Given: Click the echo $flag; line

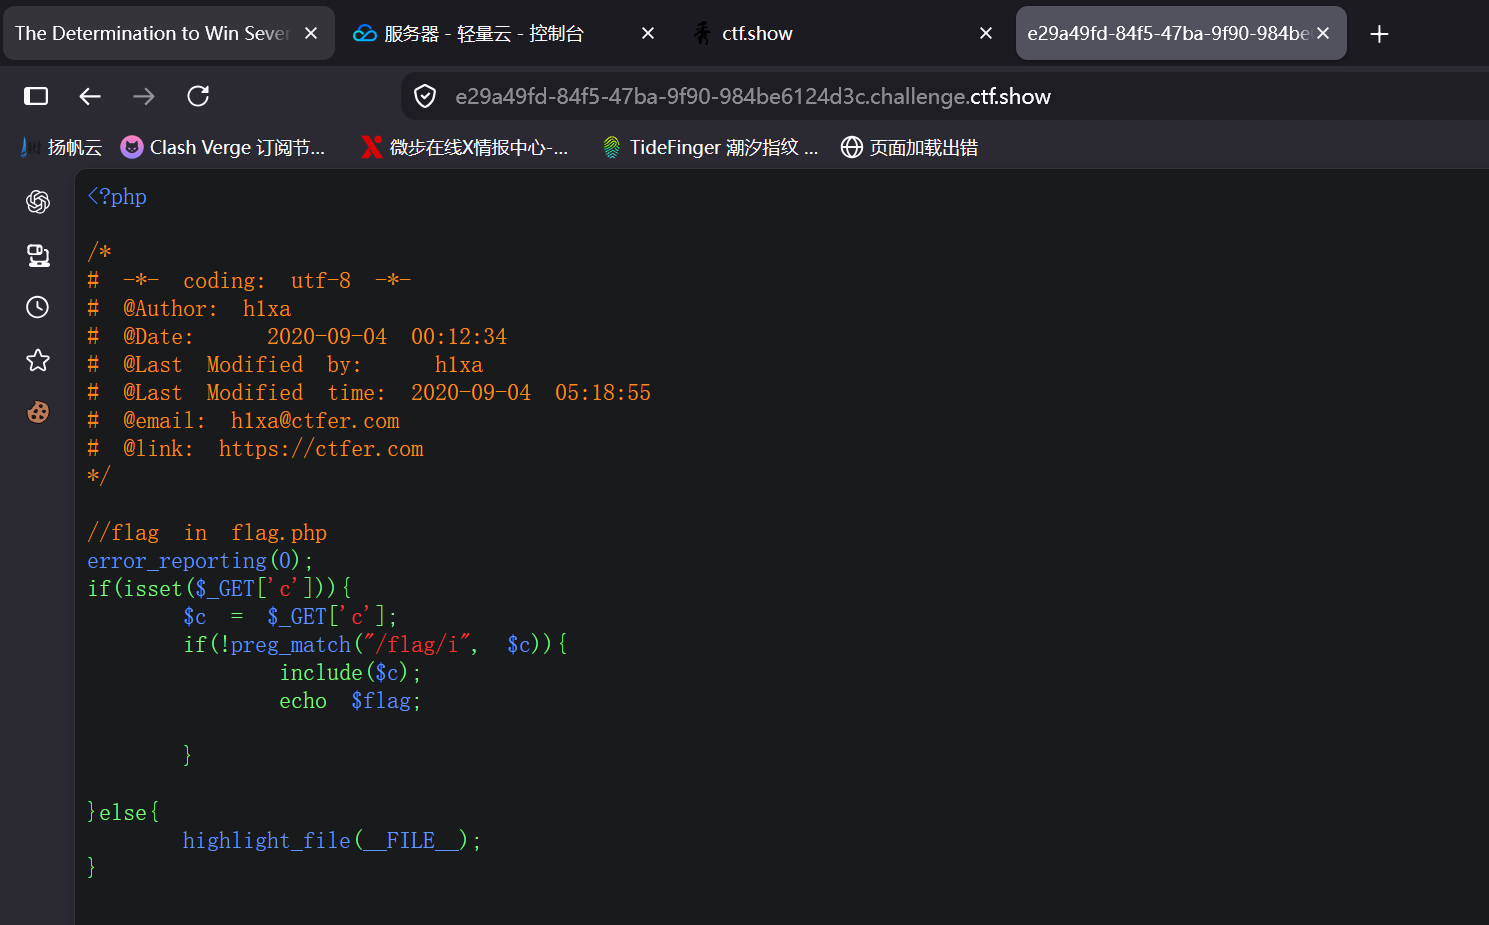Looking at the screenshot, I should pos(350,701).
